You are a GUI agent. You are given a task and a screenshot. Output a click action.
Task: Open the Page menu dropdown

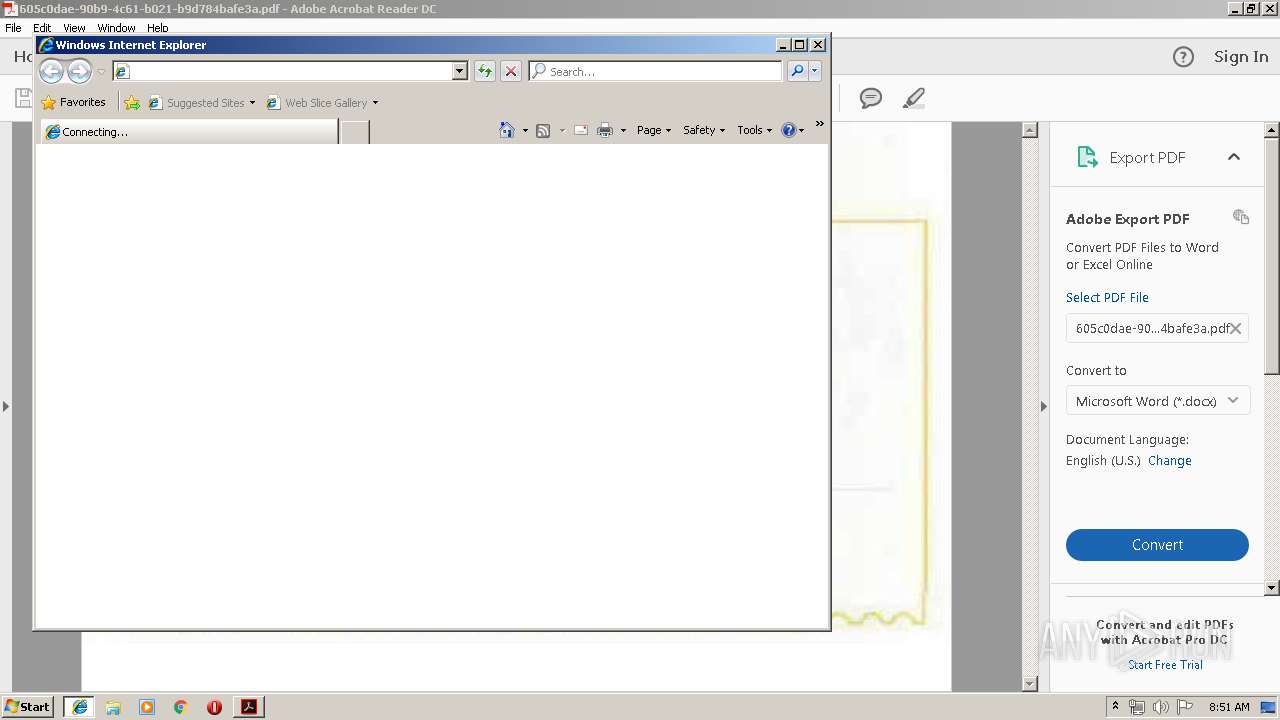(x=654, y=130)
